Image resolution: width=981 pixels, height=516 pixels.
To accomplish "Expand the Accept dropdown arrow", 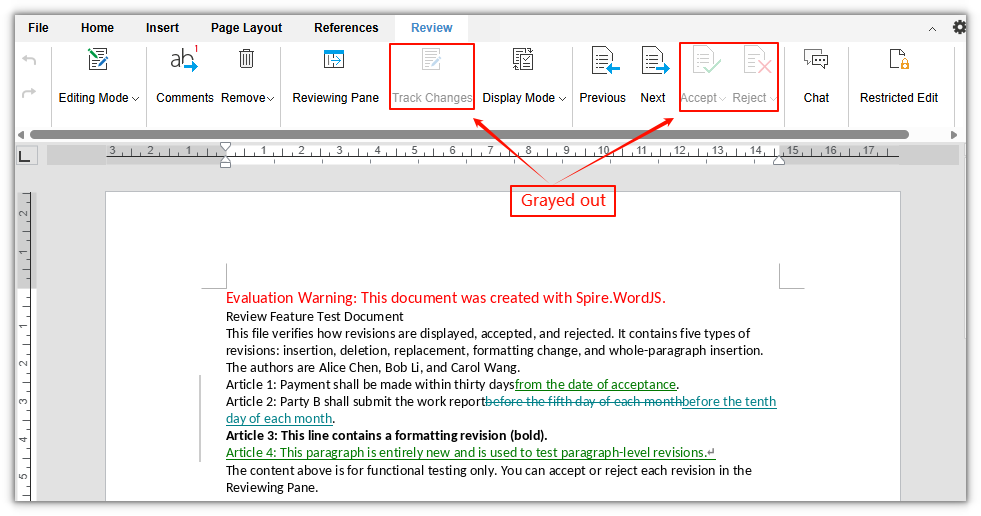I will point(722,99).
